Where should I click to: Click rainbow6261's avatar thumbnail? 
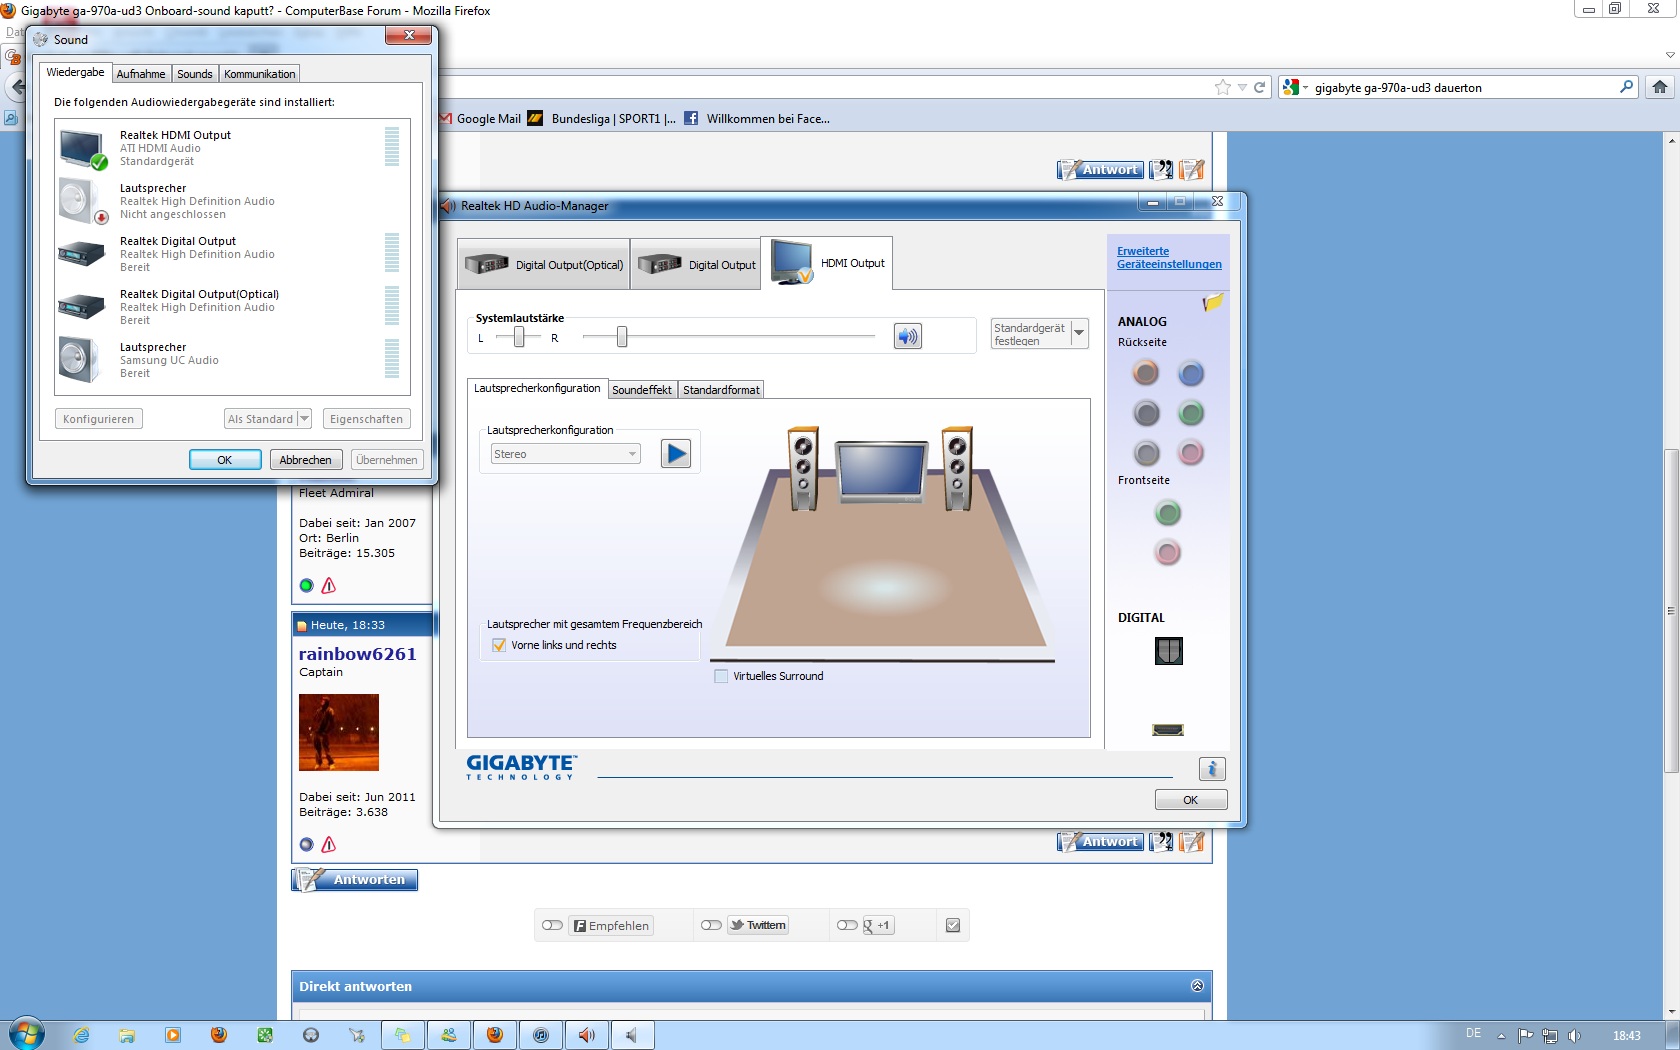point(339,732)
